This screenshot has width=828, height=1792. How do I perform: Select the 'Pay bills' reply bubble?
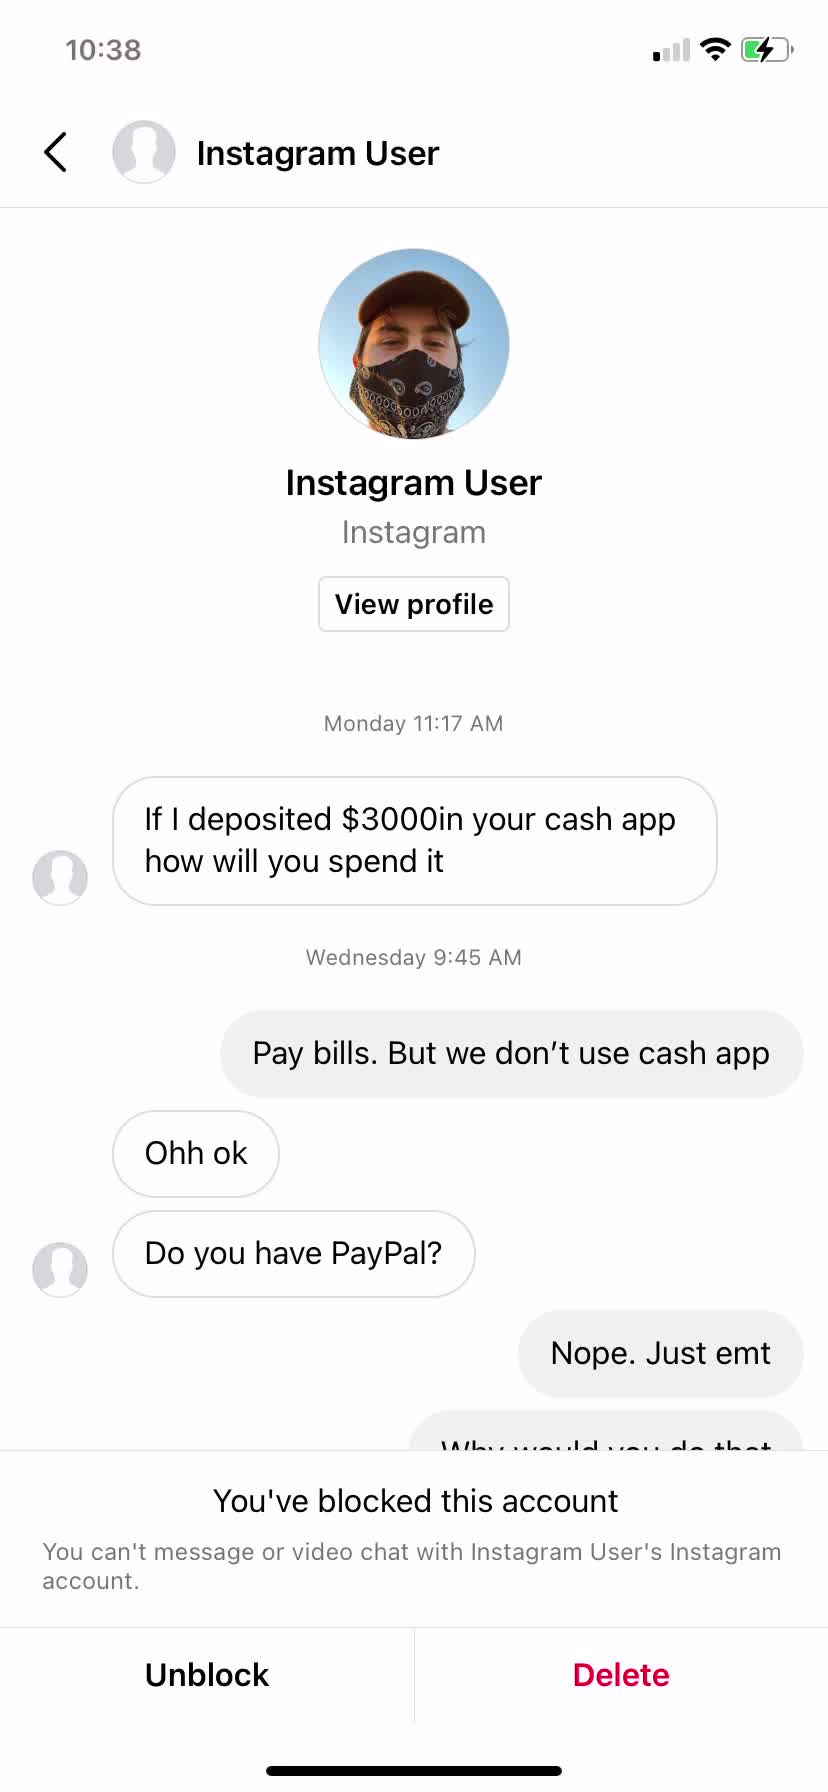512,1054
